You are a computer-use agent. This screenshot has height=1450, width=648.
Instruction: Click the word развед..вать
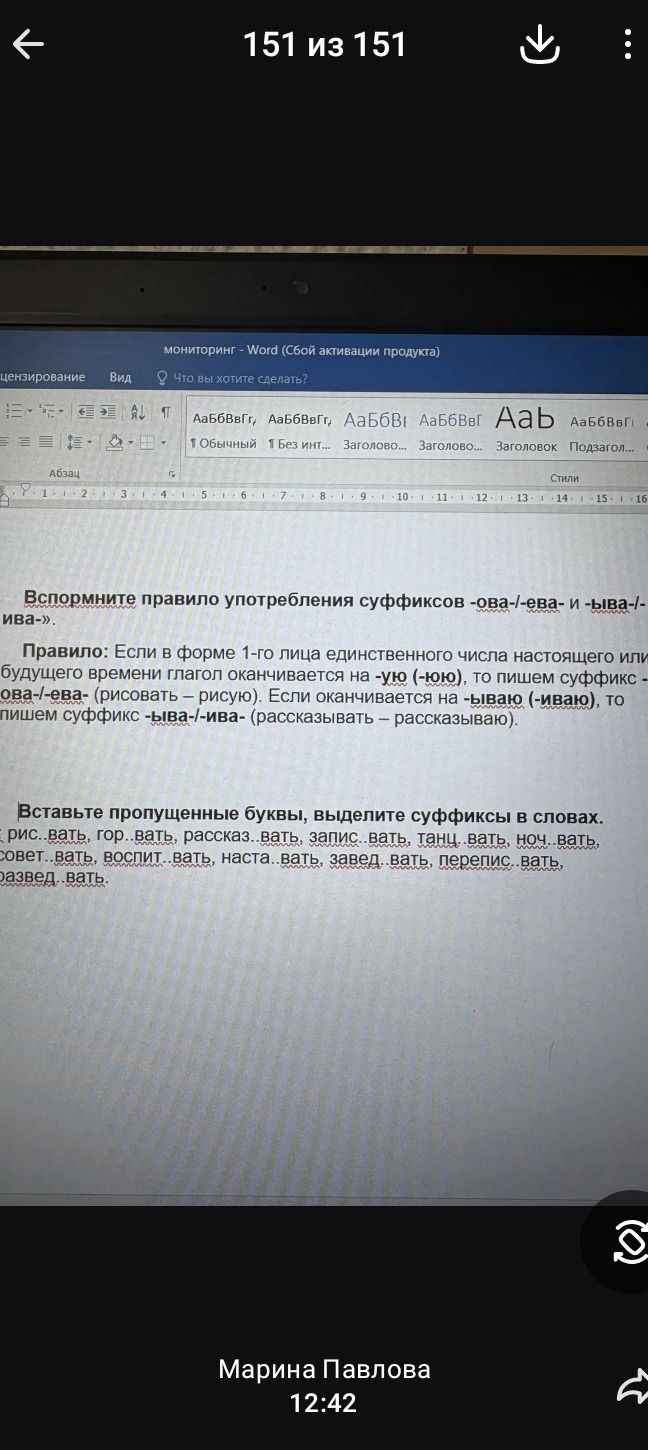(x=54, y=878)
